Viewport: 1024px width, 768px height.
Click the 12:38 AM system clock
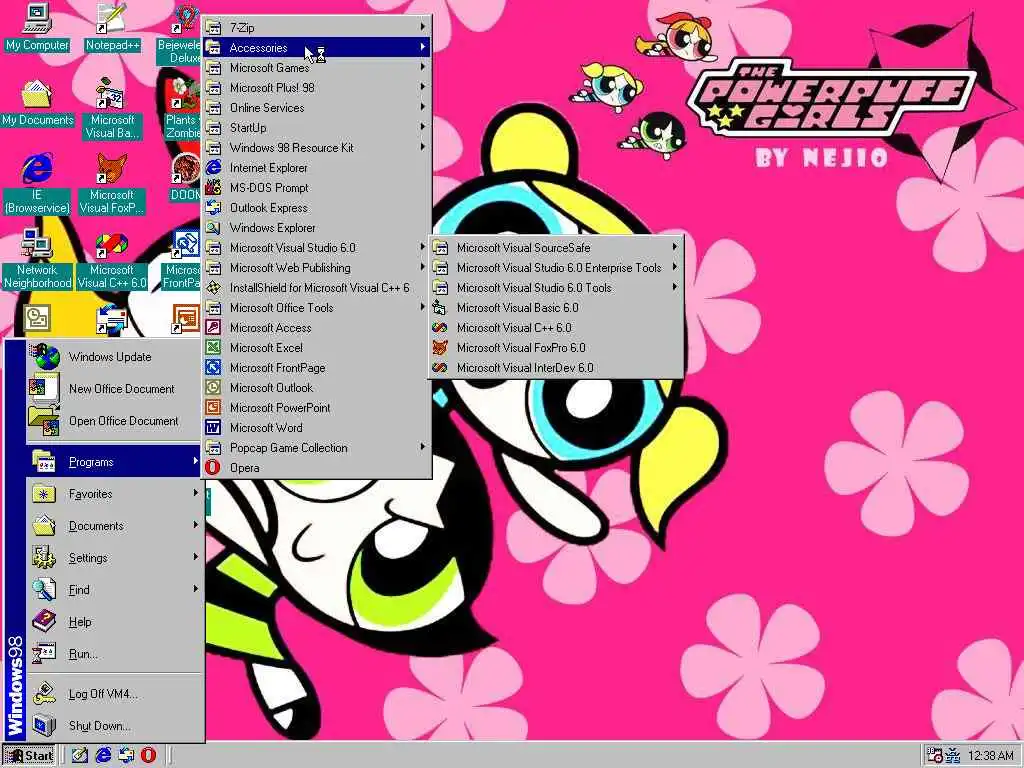pyautogui.click(x=991, y=756)
